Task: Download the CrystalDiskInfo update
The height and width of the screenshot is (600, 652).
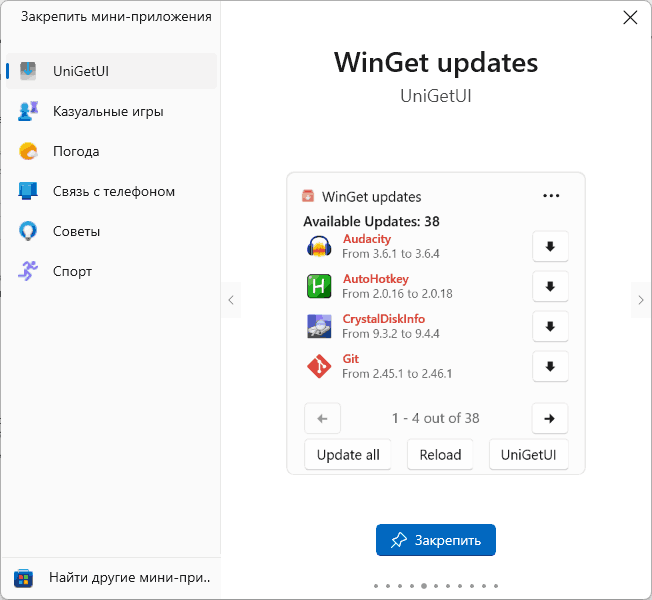Action: coord(550,326)
